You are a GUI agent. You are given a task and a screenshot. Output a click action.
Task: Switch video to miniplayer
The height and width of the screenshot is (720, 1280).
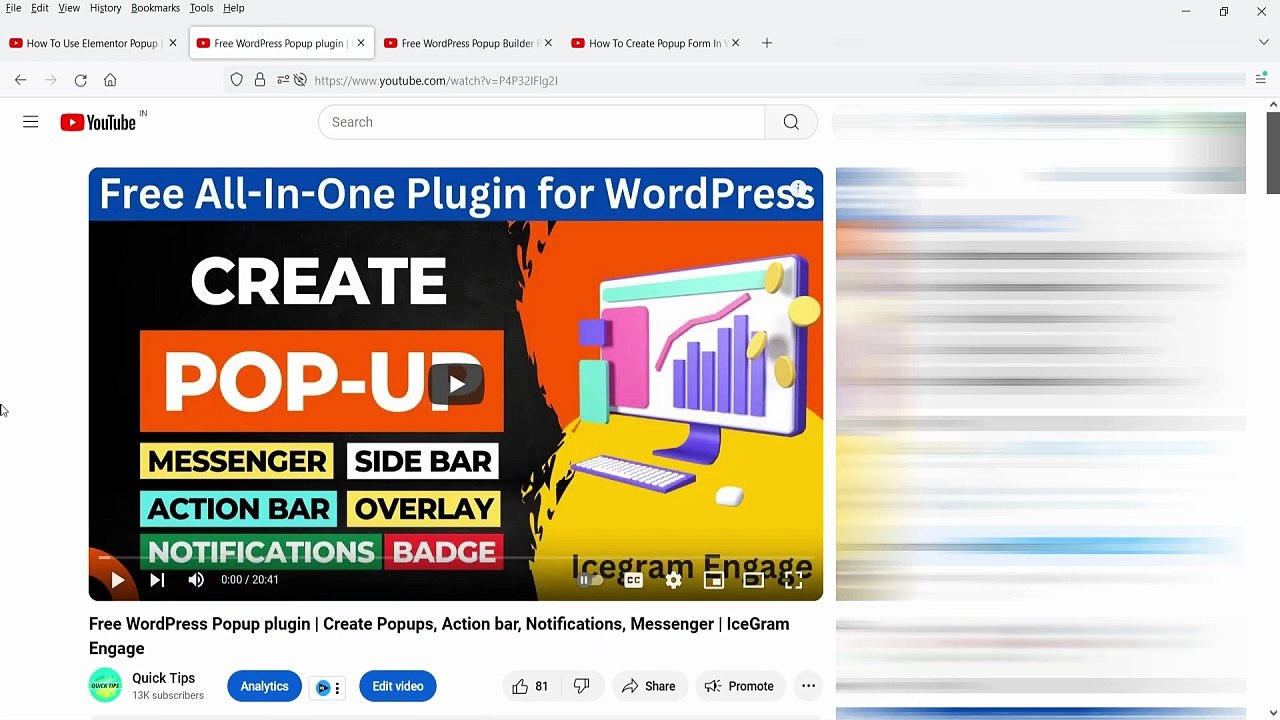click(x=713, y=580)
